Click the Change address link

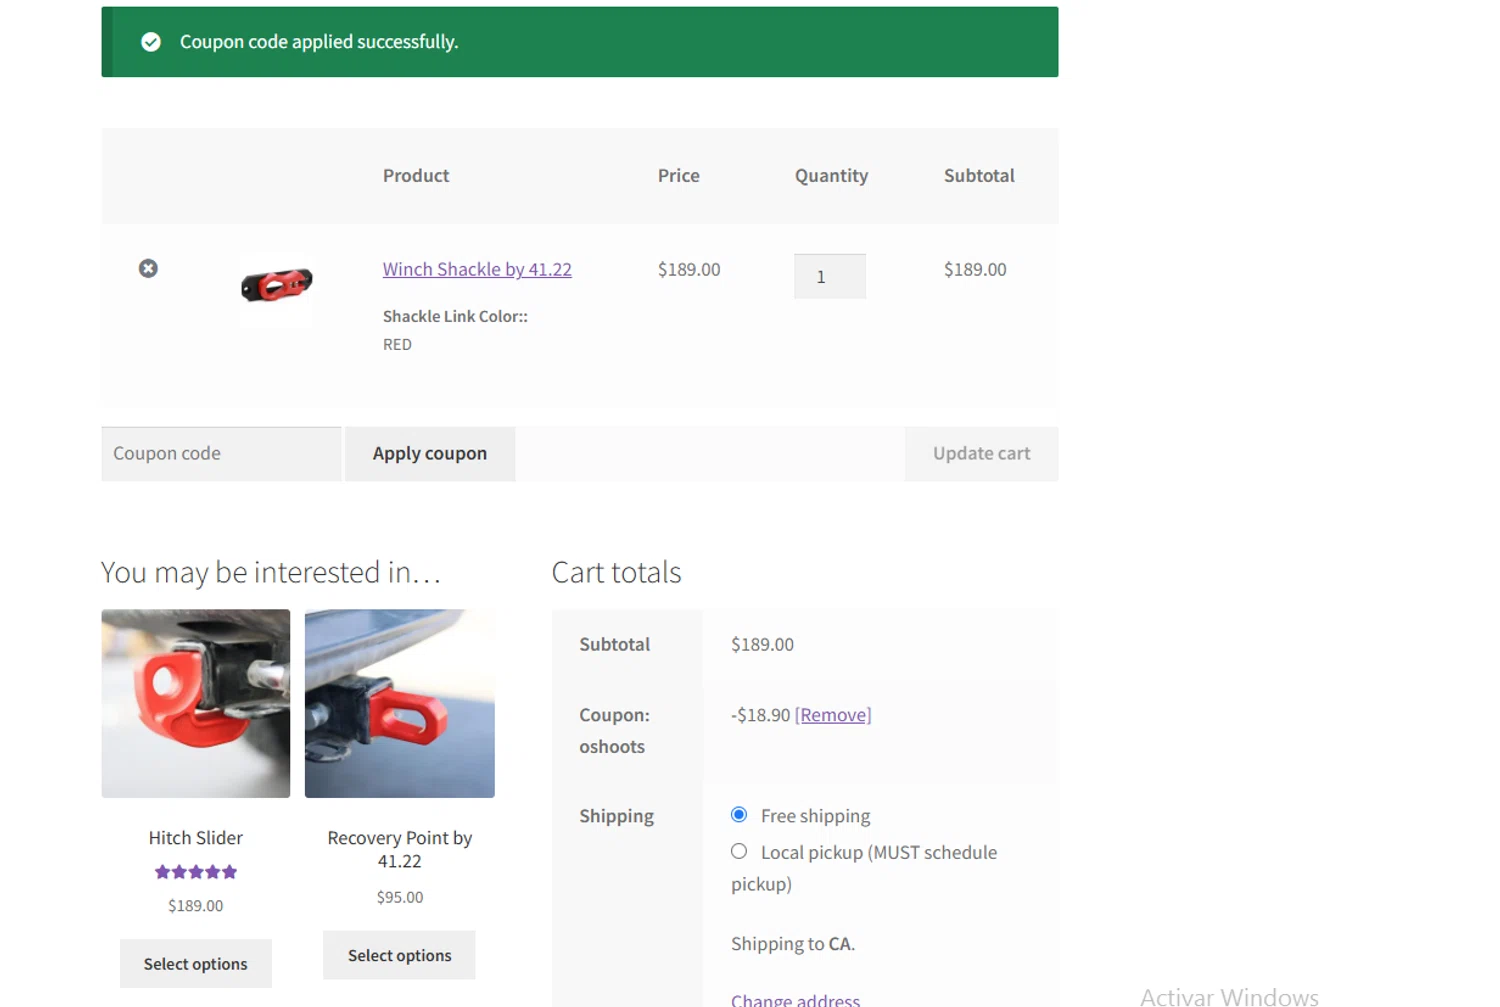coord(795,1000)
